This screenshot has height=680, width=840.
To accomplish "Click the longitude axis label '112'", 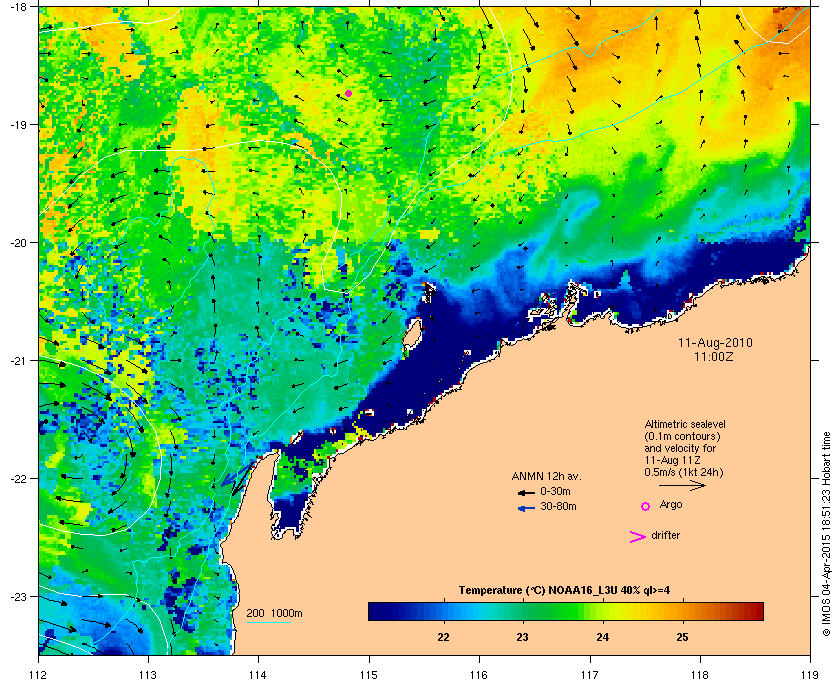I will click(39, 674).
